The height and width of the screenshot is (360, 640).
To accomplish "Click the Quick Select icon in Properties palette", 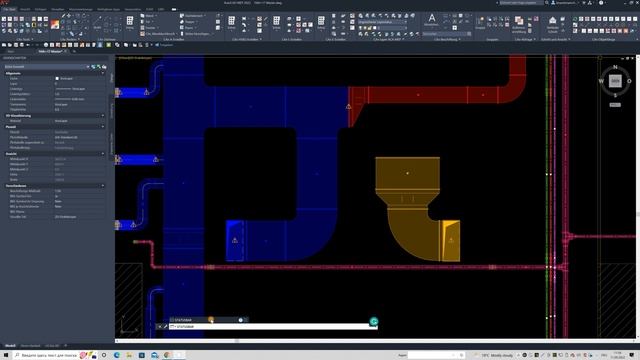I will (x=104, y=67).
